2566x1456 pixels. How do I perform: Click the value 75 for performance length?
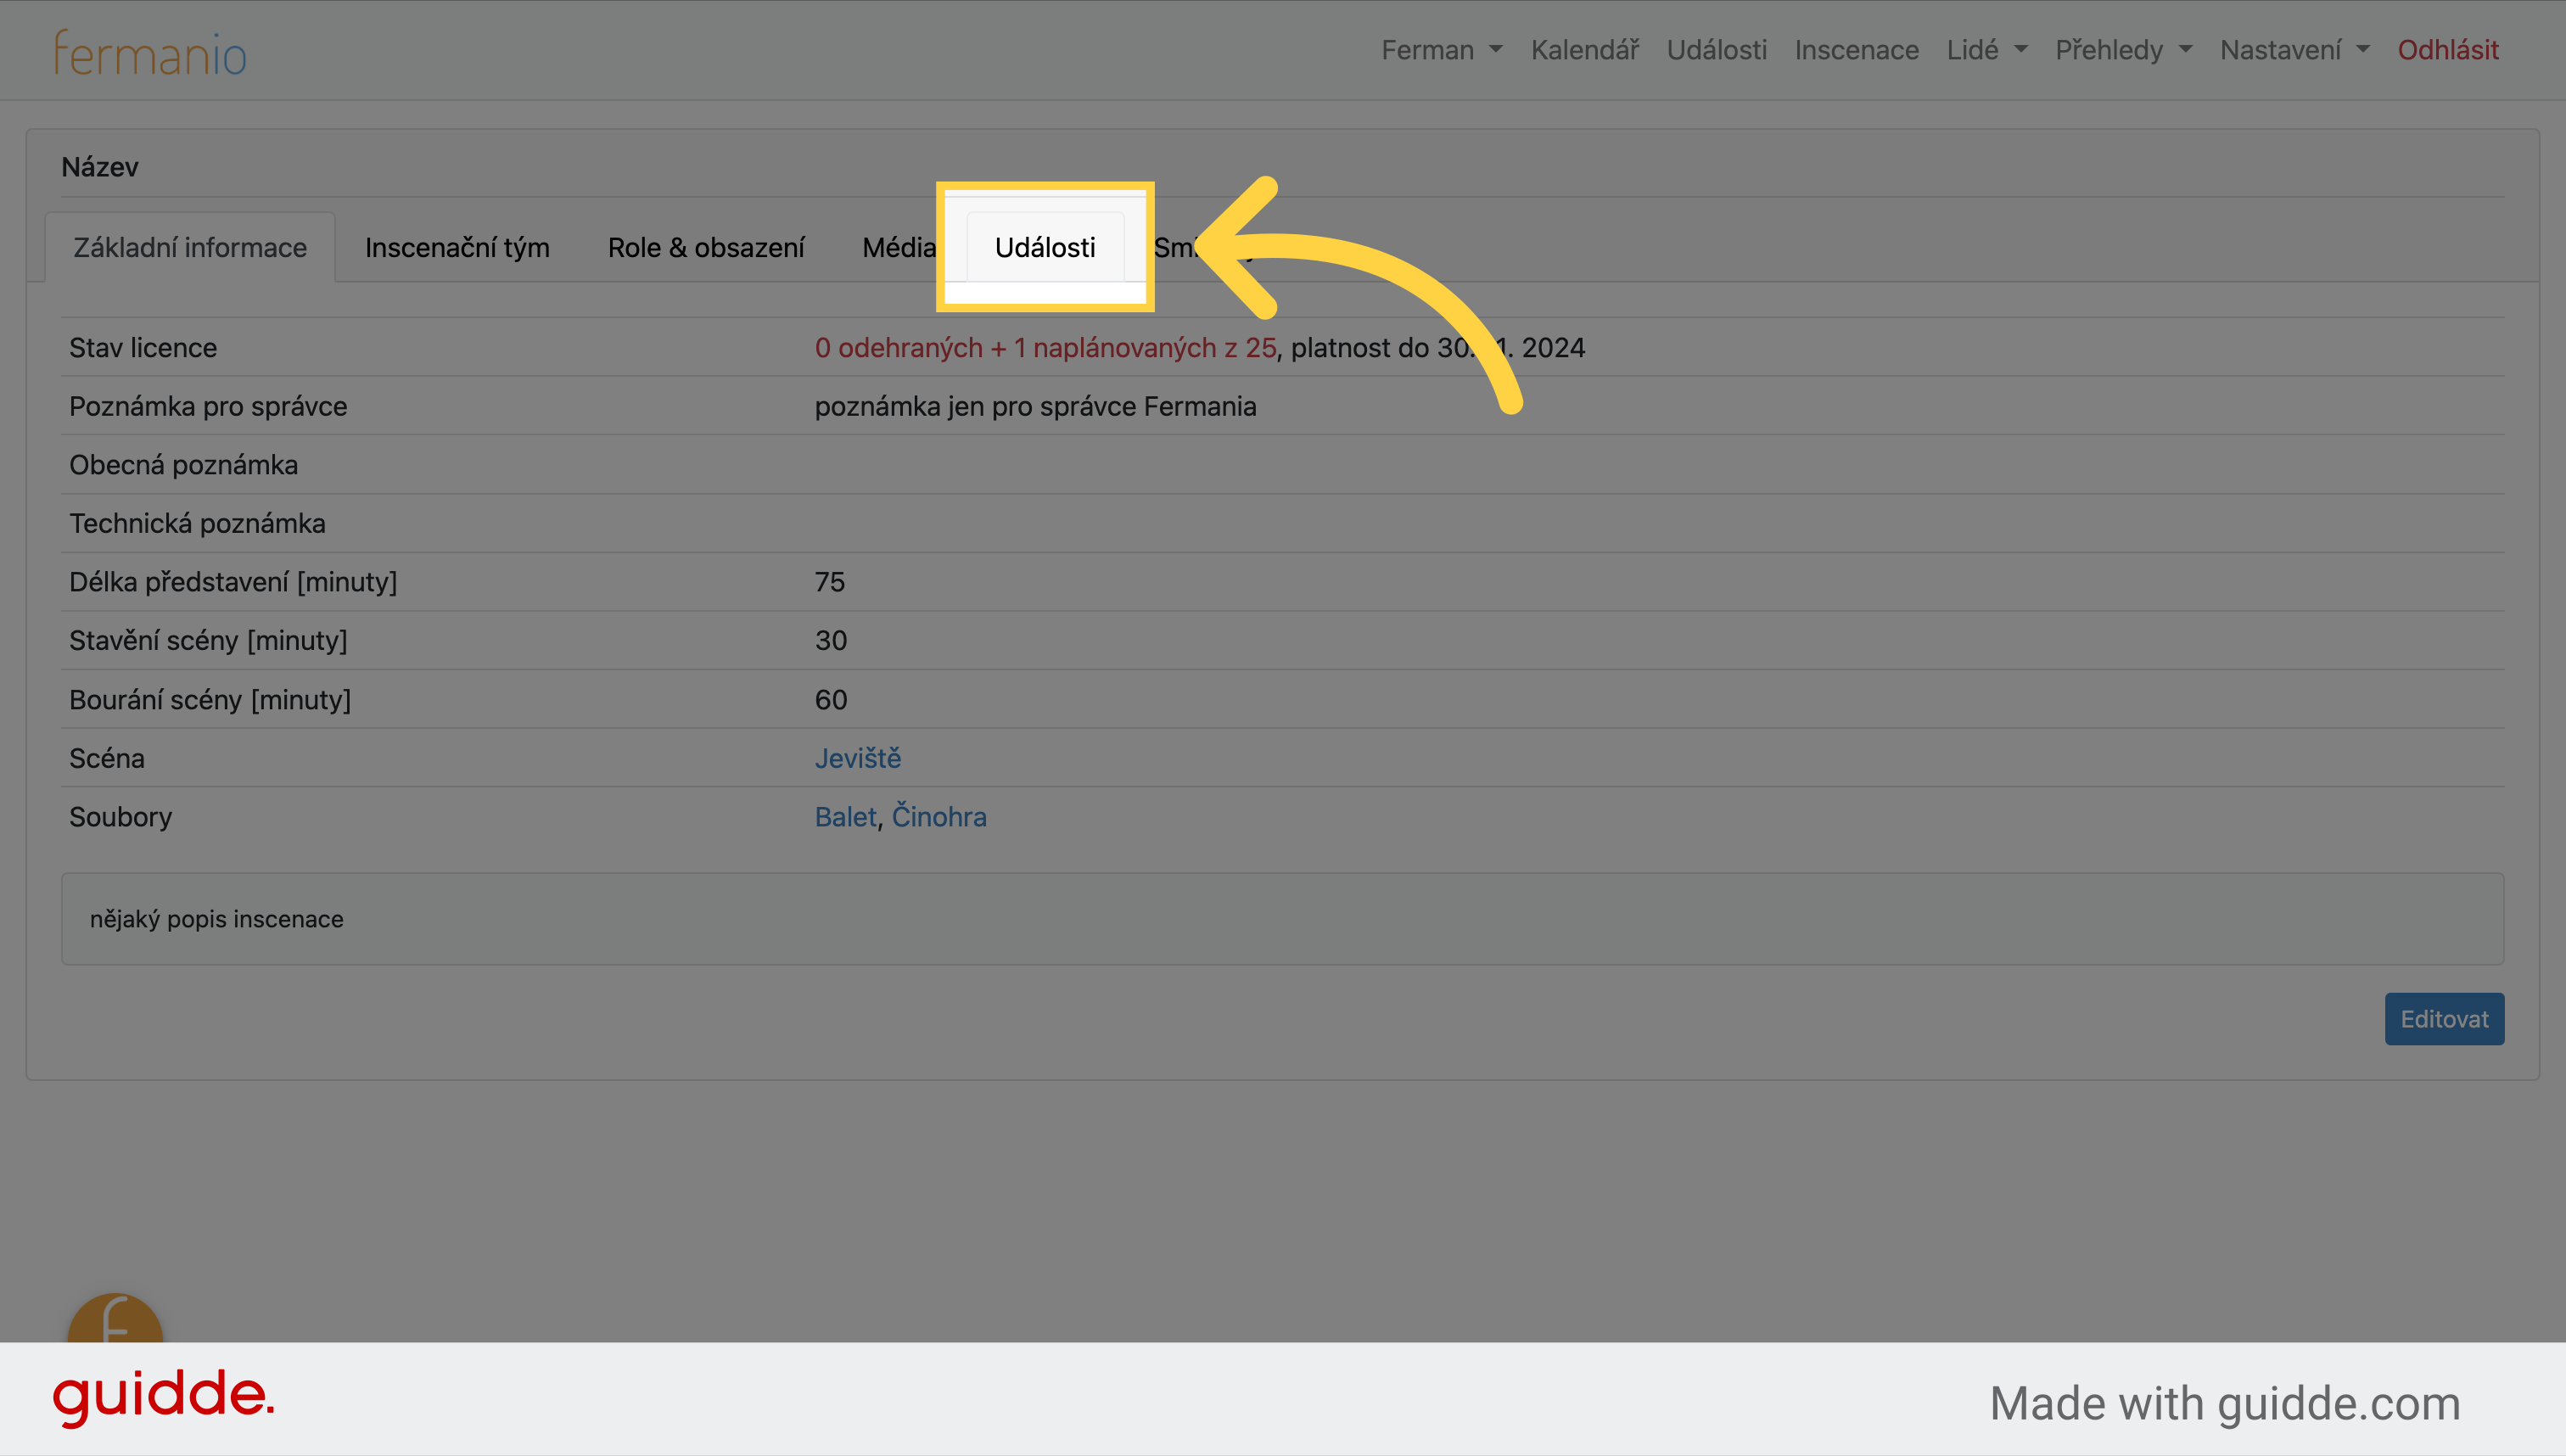pos(829,582)
